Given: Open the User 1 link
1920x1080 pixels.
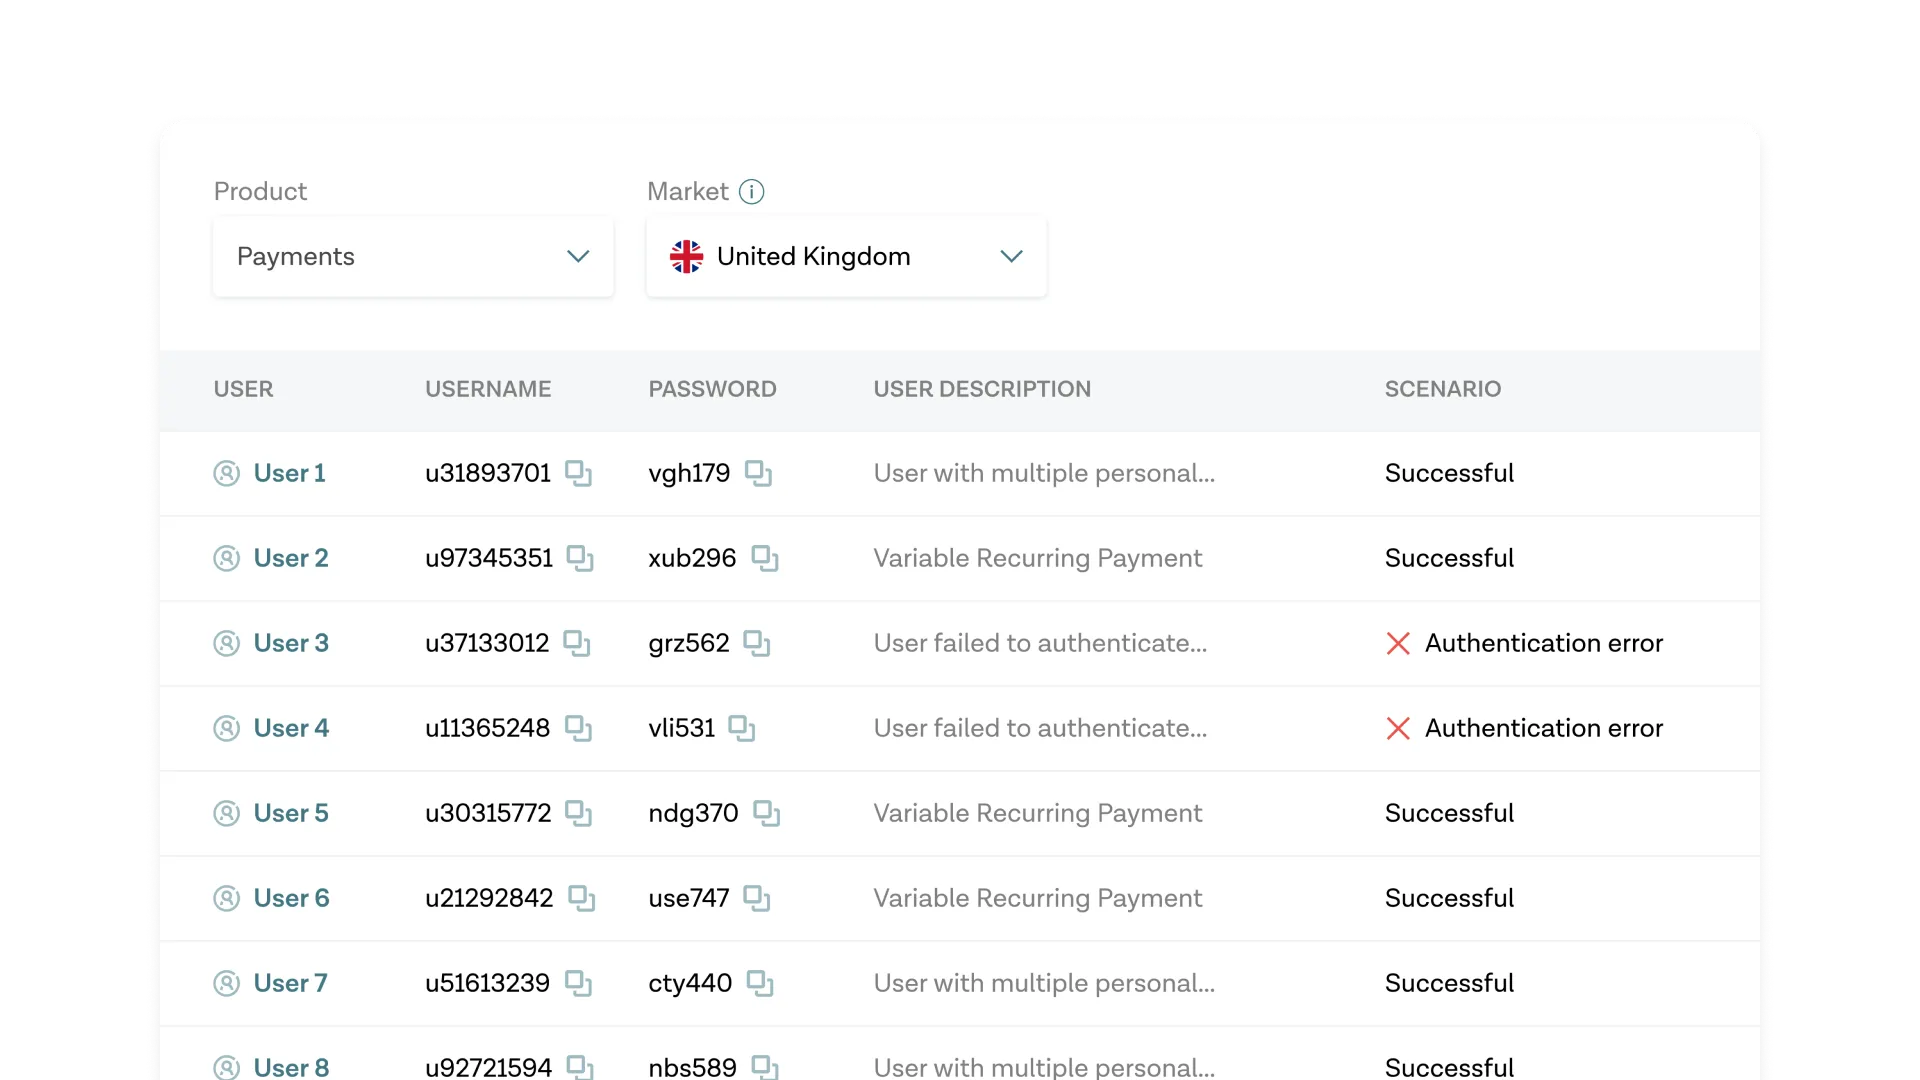Looking at the screenshot, I should (x=289, y=473).
